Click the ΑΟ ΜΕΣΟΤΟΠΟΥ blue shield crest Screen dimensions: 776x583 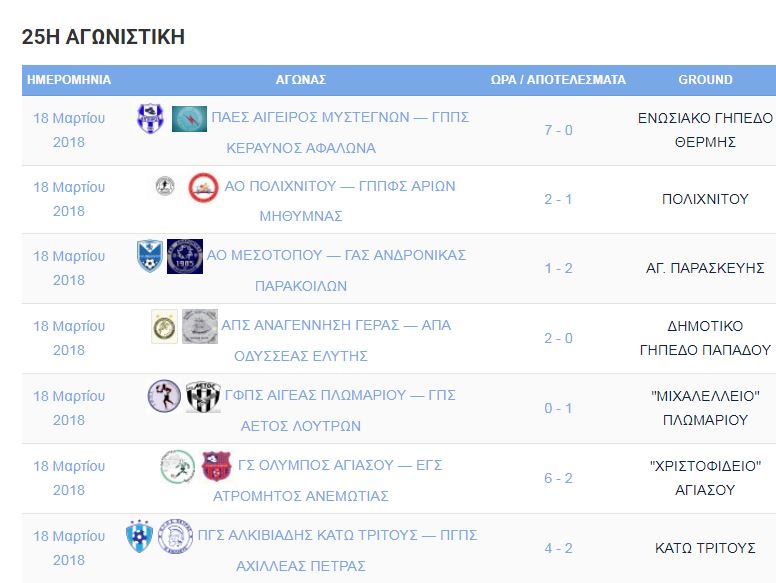click(x=149, y=256)
